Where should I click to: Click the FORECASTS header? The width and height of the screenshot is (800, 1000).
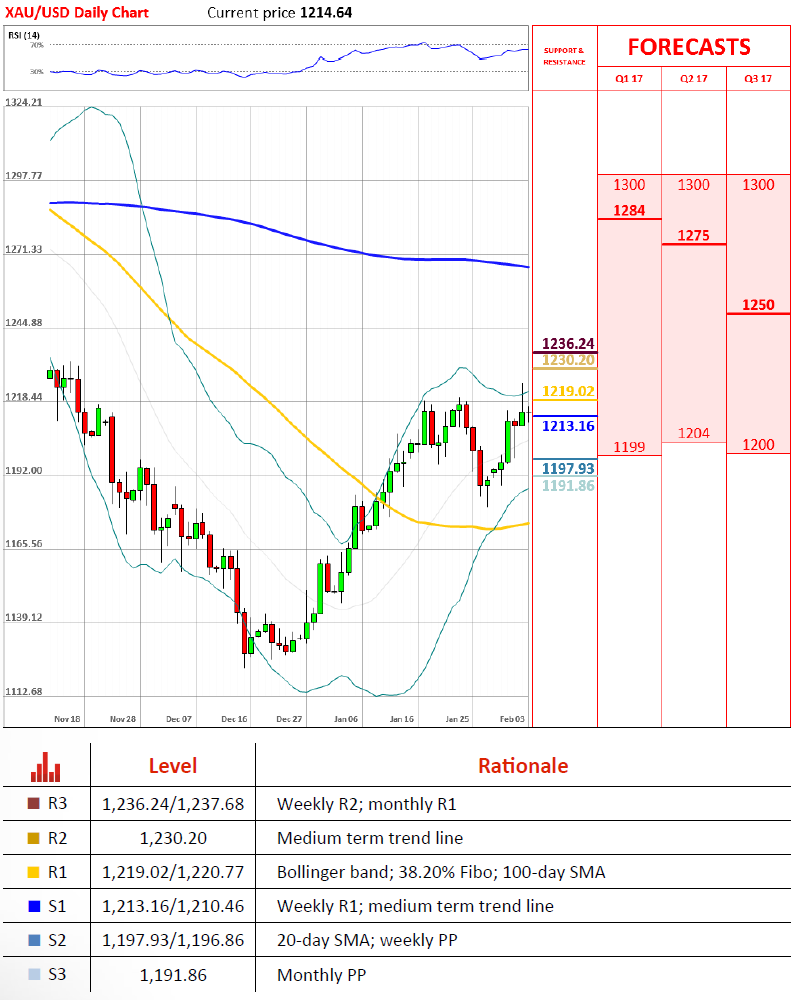pos(689,47)
